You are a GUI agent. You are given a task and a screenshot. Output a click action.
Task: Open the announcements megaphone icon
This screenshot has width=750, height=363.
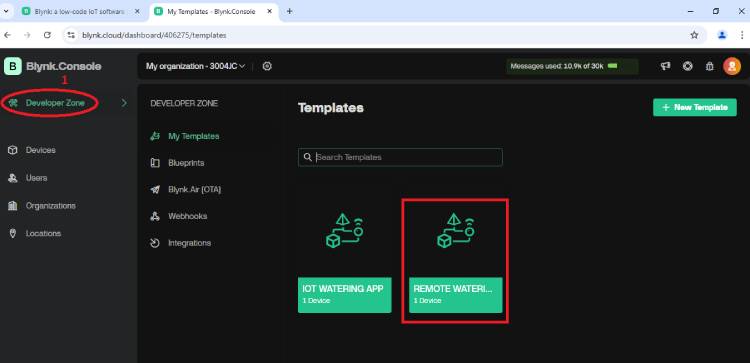point(665,66)
